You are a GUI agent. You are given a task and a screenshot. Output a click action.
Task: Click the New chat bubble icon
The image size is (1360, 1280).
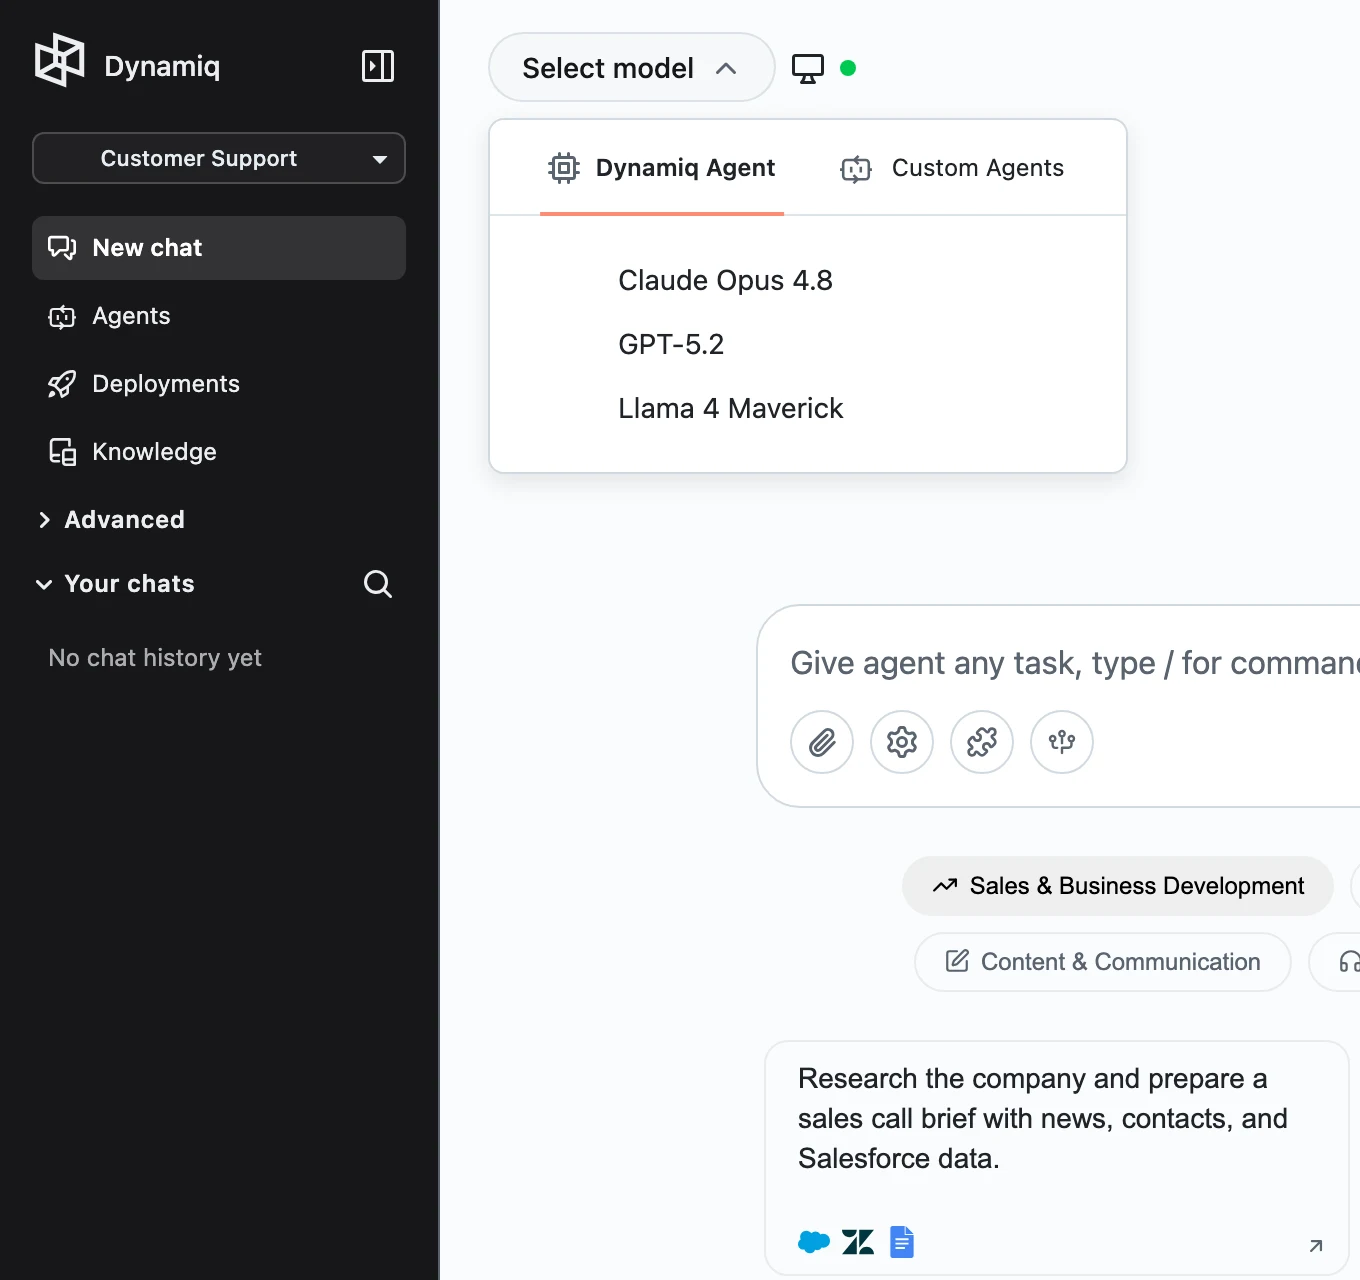tap(62, 248)
